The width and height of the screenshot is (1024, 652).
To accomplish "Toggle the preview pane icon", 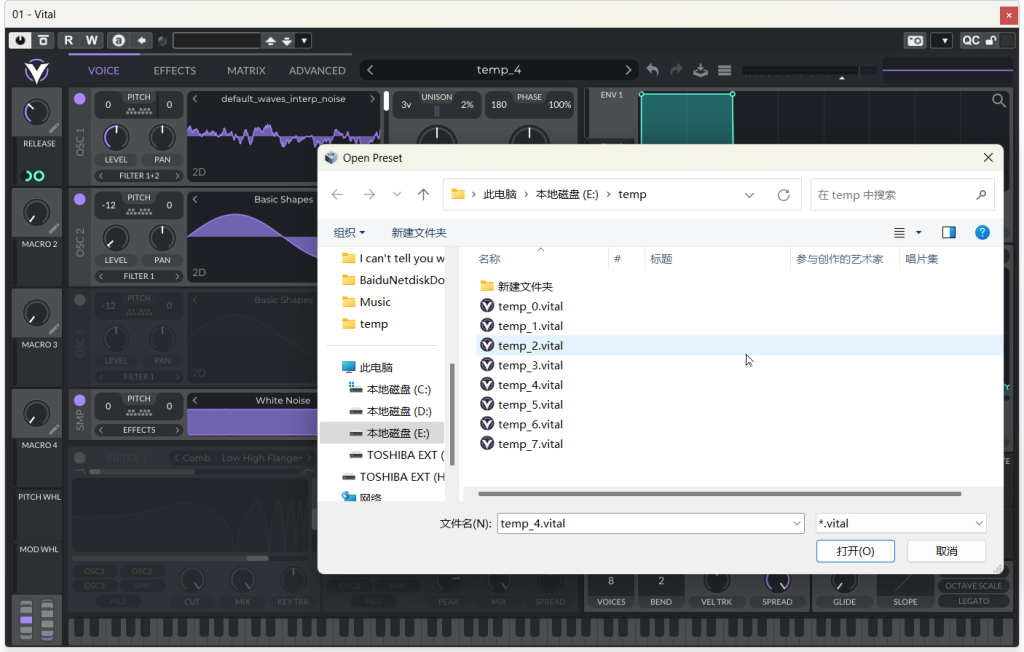I will pos(949,233).
